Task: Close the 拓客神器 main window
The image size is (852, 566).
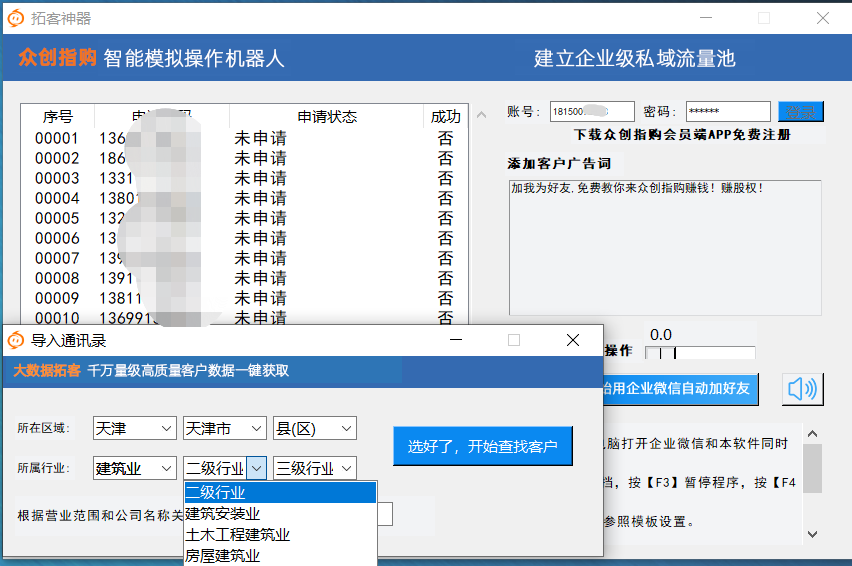Action: pos(823,18)
